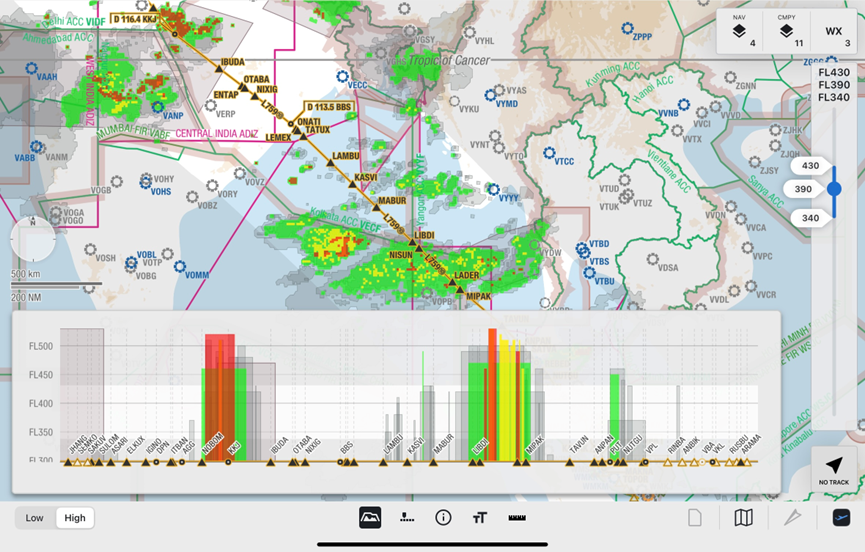The width and height of the screenshot is (865, 552).
Task: Open the document page icon
Action: pyautogui.click(x=695, y=518)
